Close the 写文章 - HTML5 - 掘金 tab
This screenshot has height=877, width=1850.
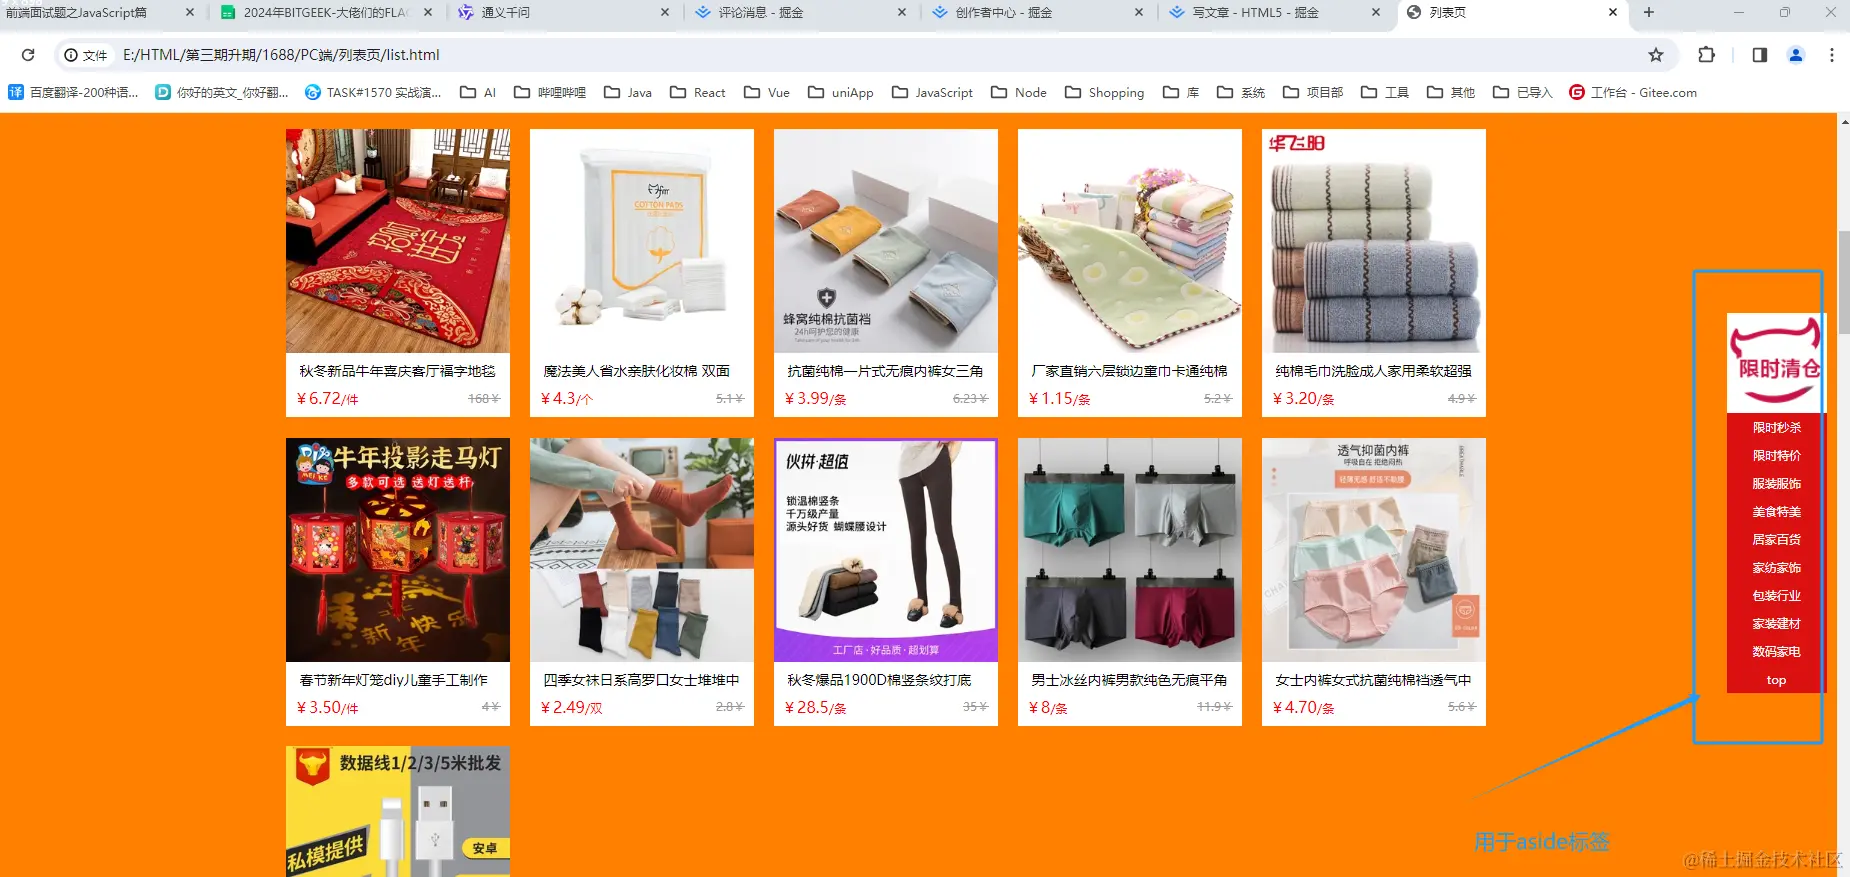1376,12
